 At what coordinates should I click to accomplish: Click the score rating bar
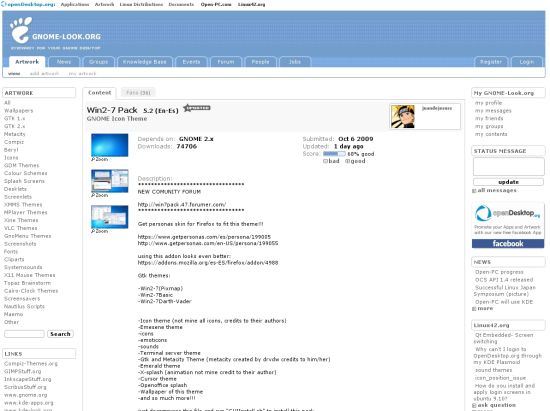pyautogui.click(x=334, y=154)
